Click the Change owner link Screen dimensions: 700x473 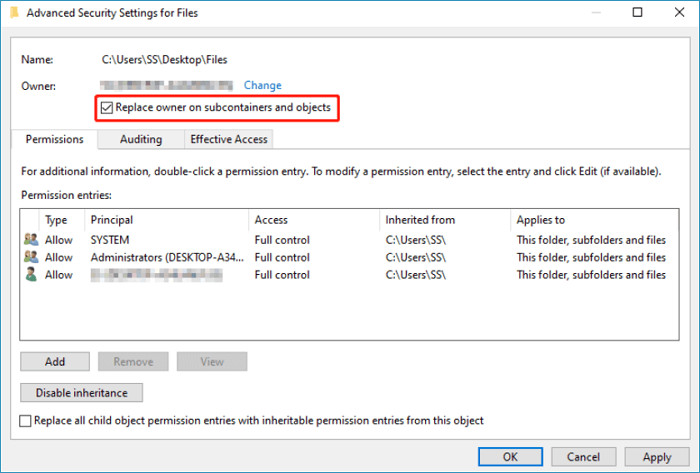coord(263,86)
